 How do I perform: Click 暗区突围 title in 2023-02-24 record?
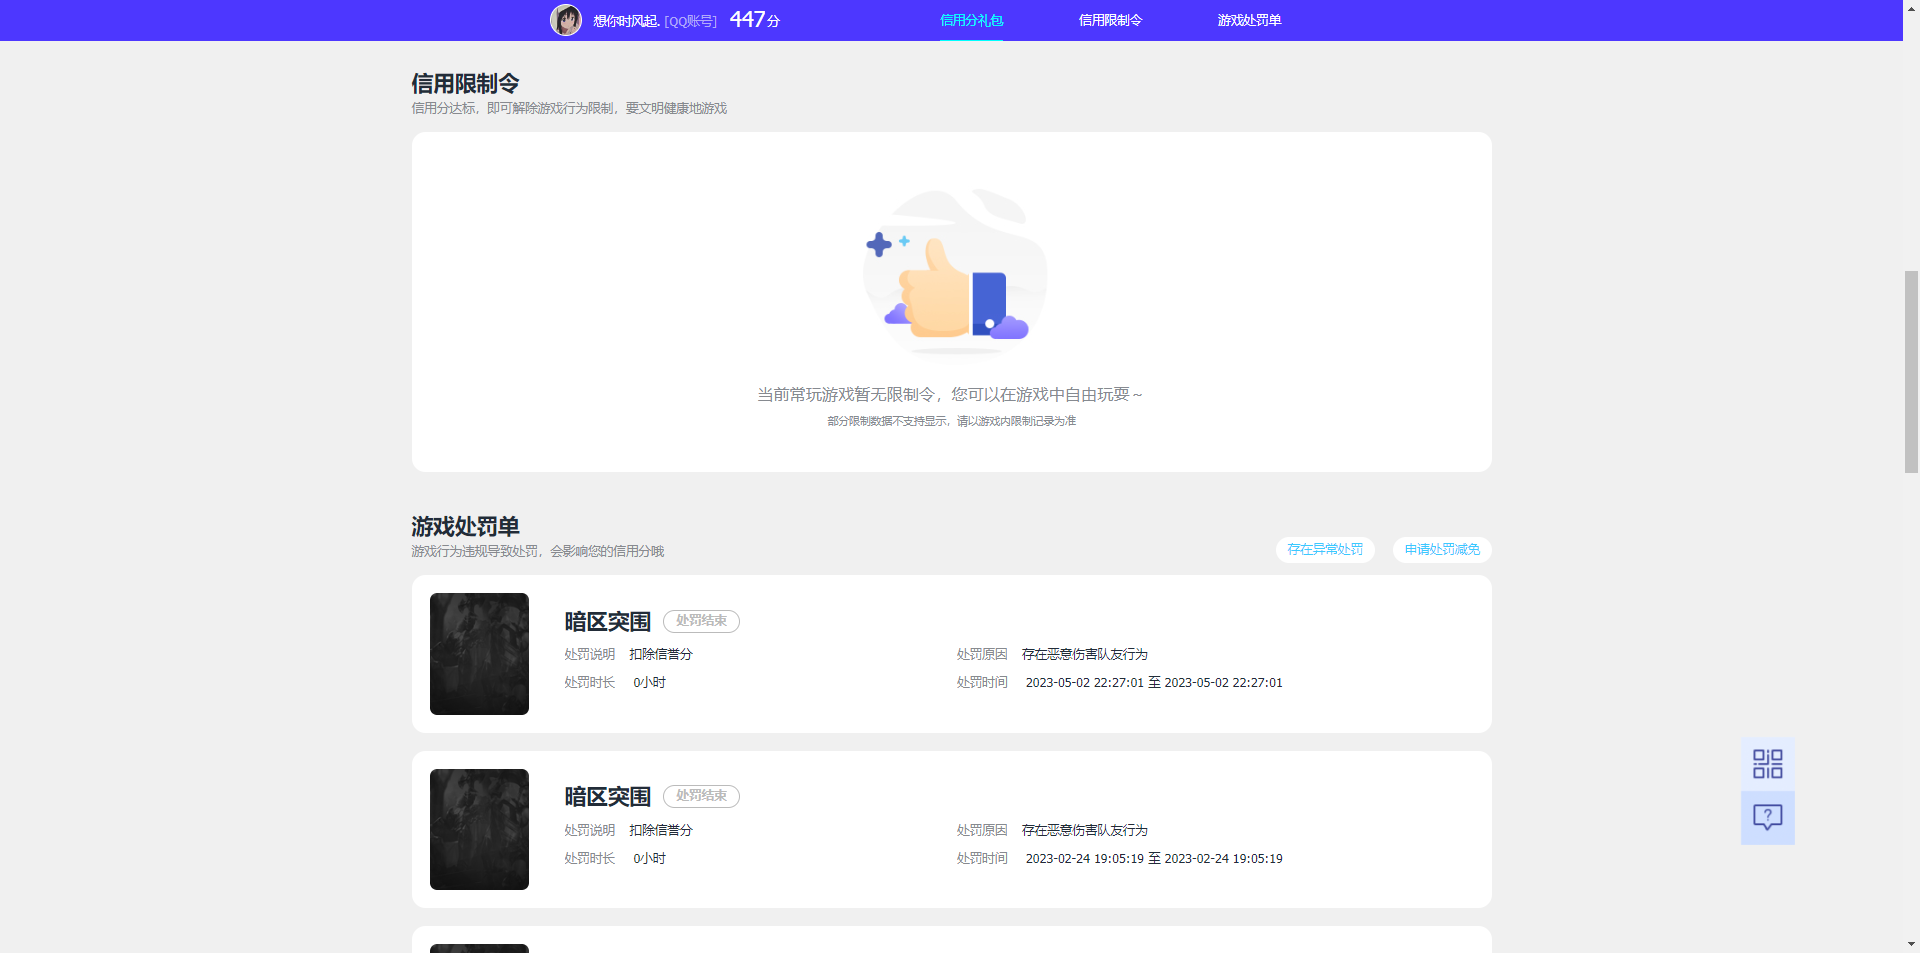pos(607,797)
